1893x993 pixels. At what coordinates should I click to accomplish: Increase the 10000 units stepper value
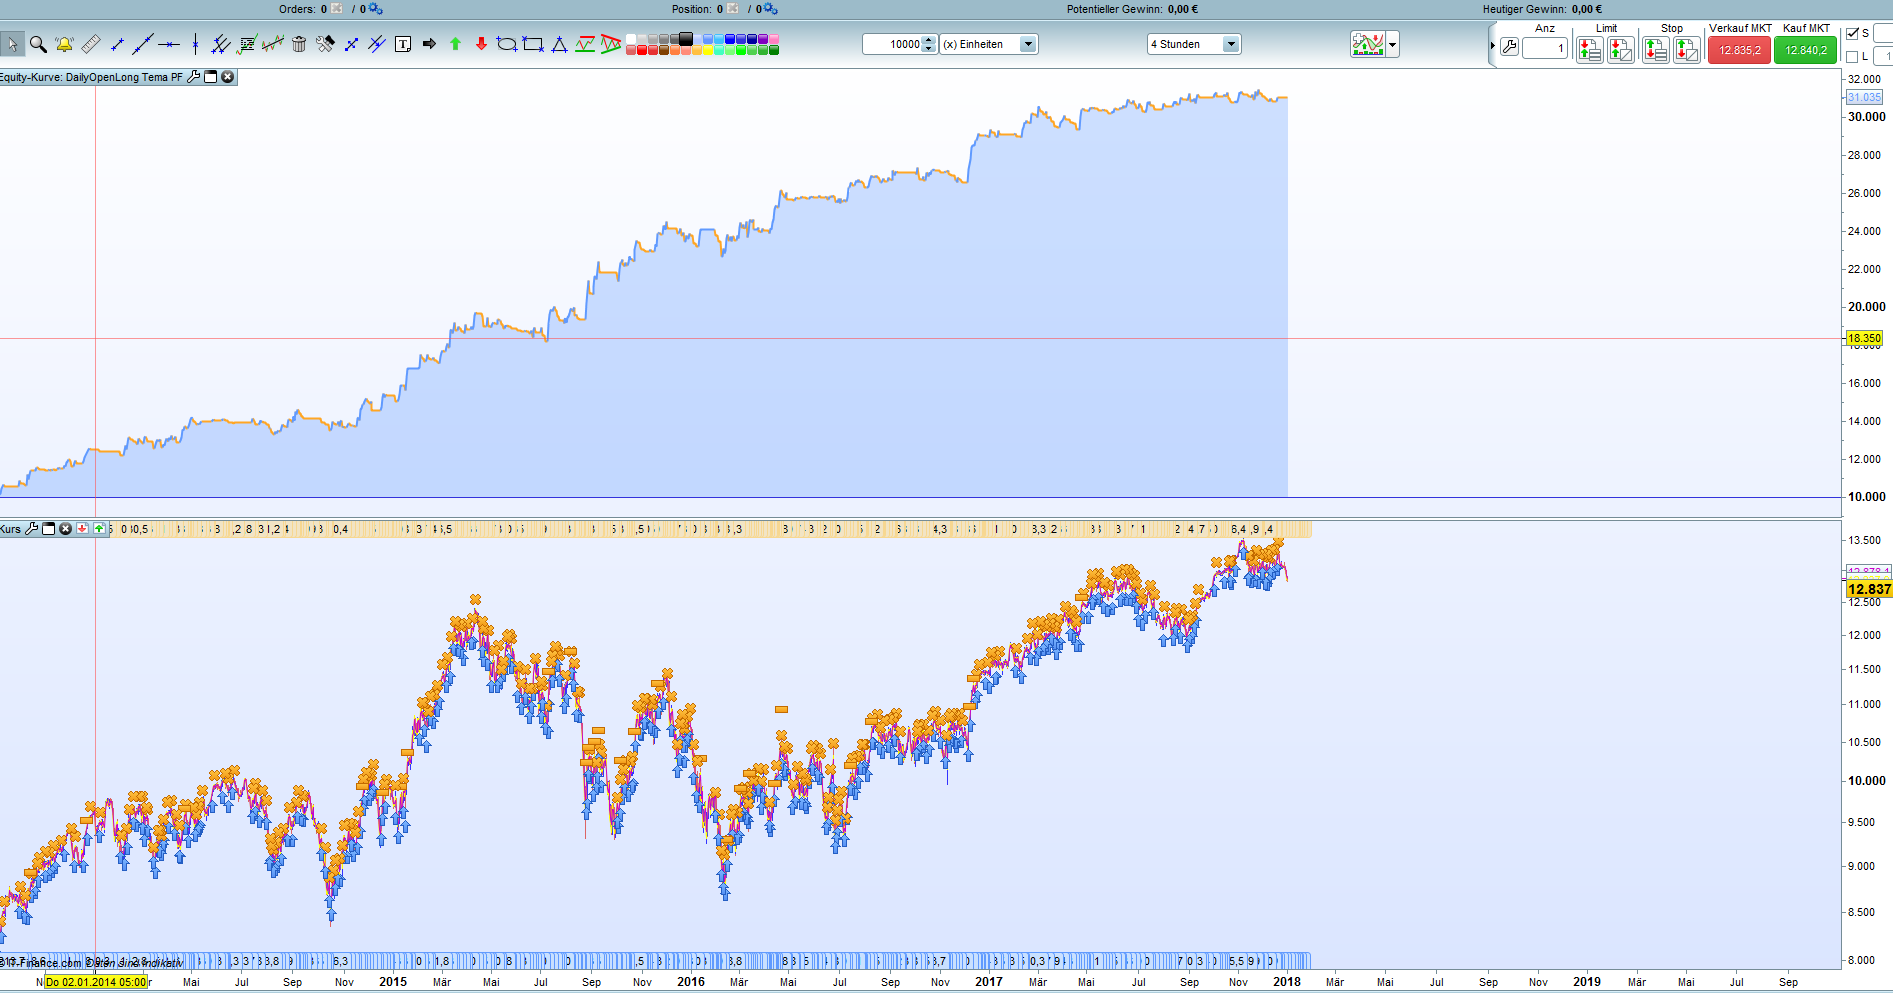pyautogui.click(x=930, y=40)
